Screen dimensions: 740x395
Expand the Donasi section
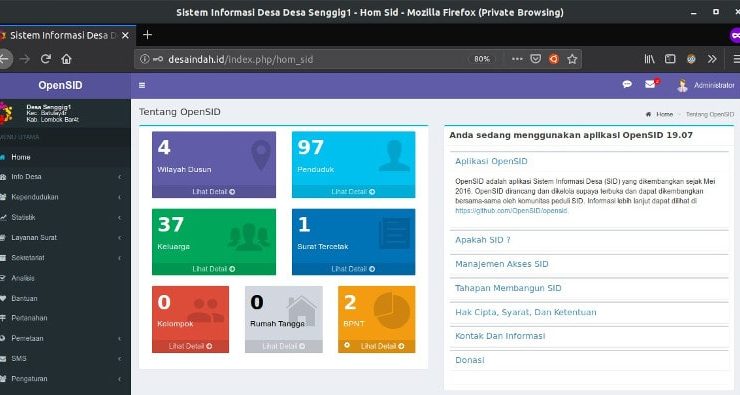470,360
